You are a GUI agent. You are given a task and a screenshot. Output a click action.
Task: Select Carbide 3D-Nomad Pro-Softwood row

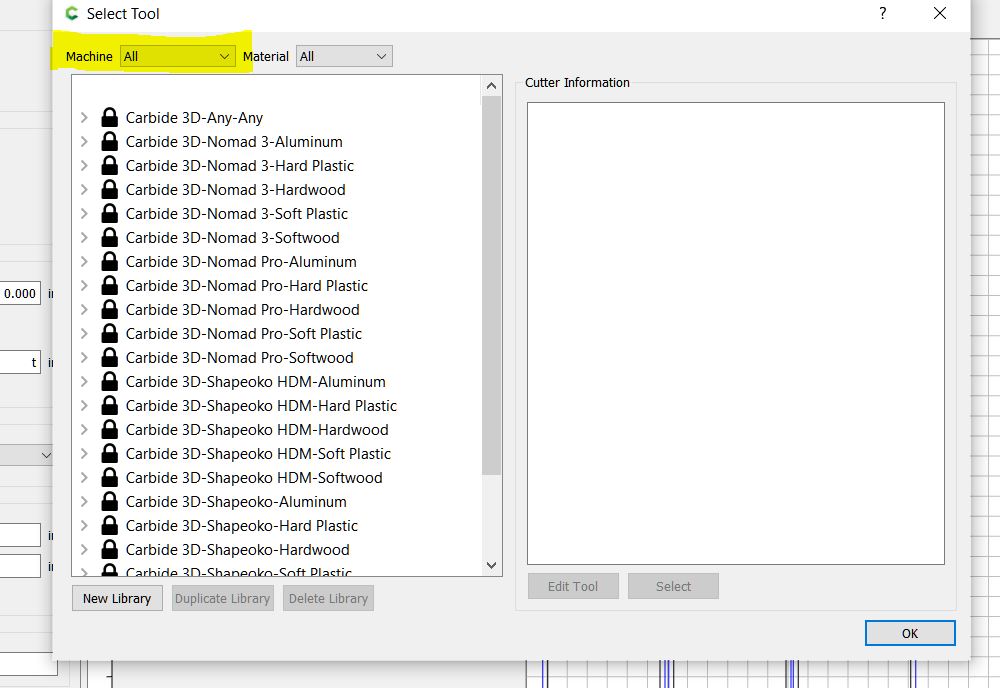[x=277, y=358]
